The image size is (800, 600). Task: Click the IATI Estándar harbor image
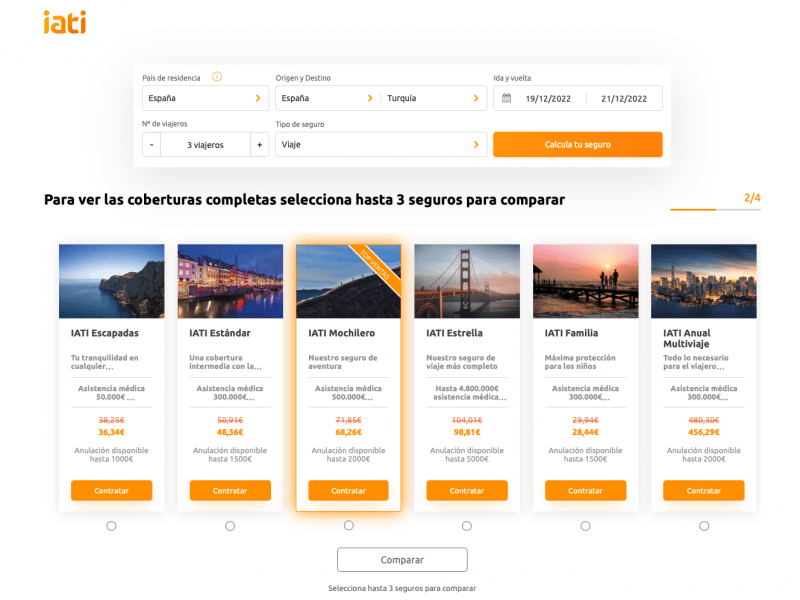[230, 281]
